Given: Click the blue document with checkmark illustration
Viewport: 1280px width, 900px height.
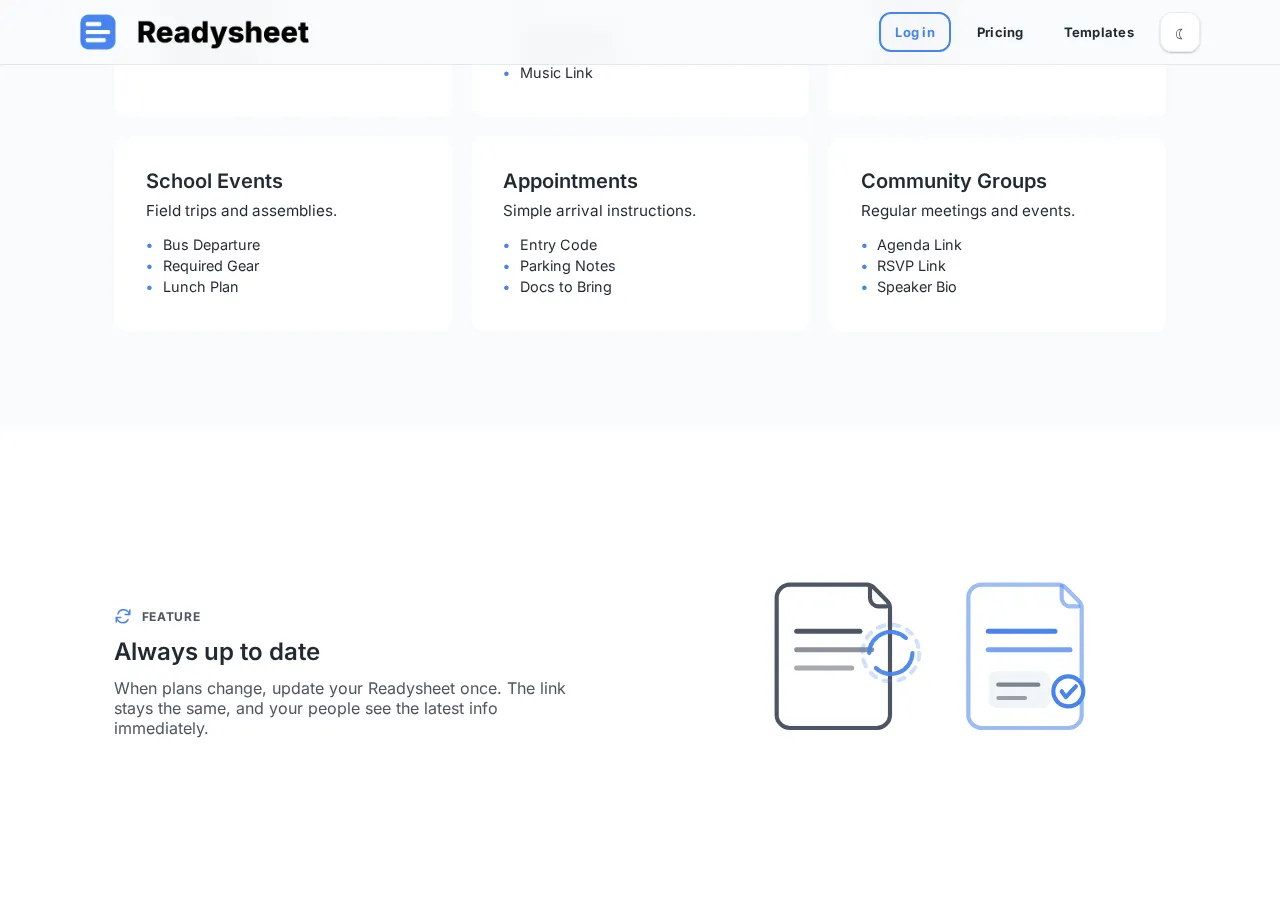Looking at the screenshot, I should click(1026, 656).
